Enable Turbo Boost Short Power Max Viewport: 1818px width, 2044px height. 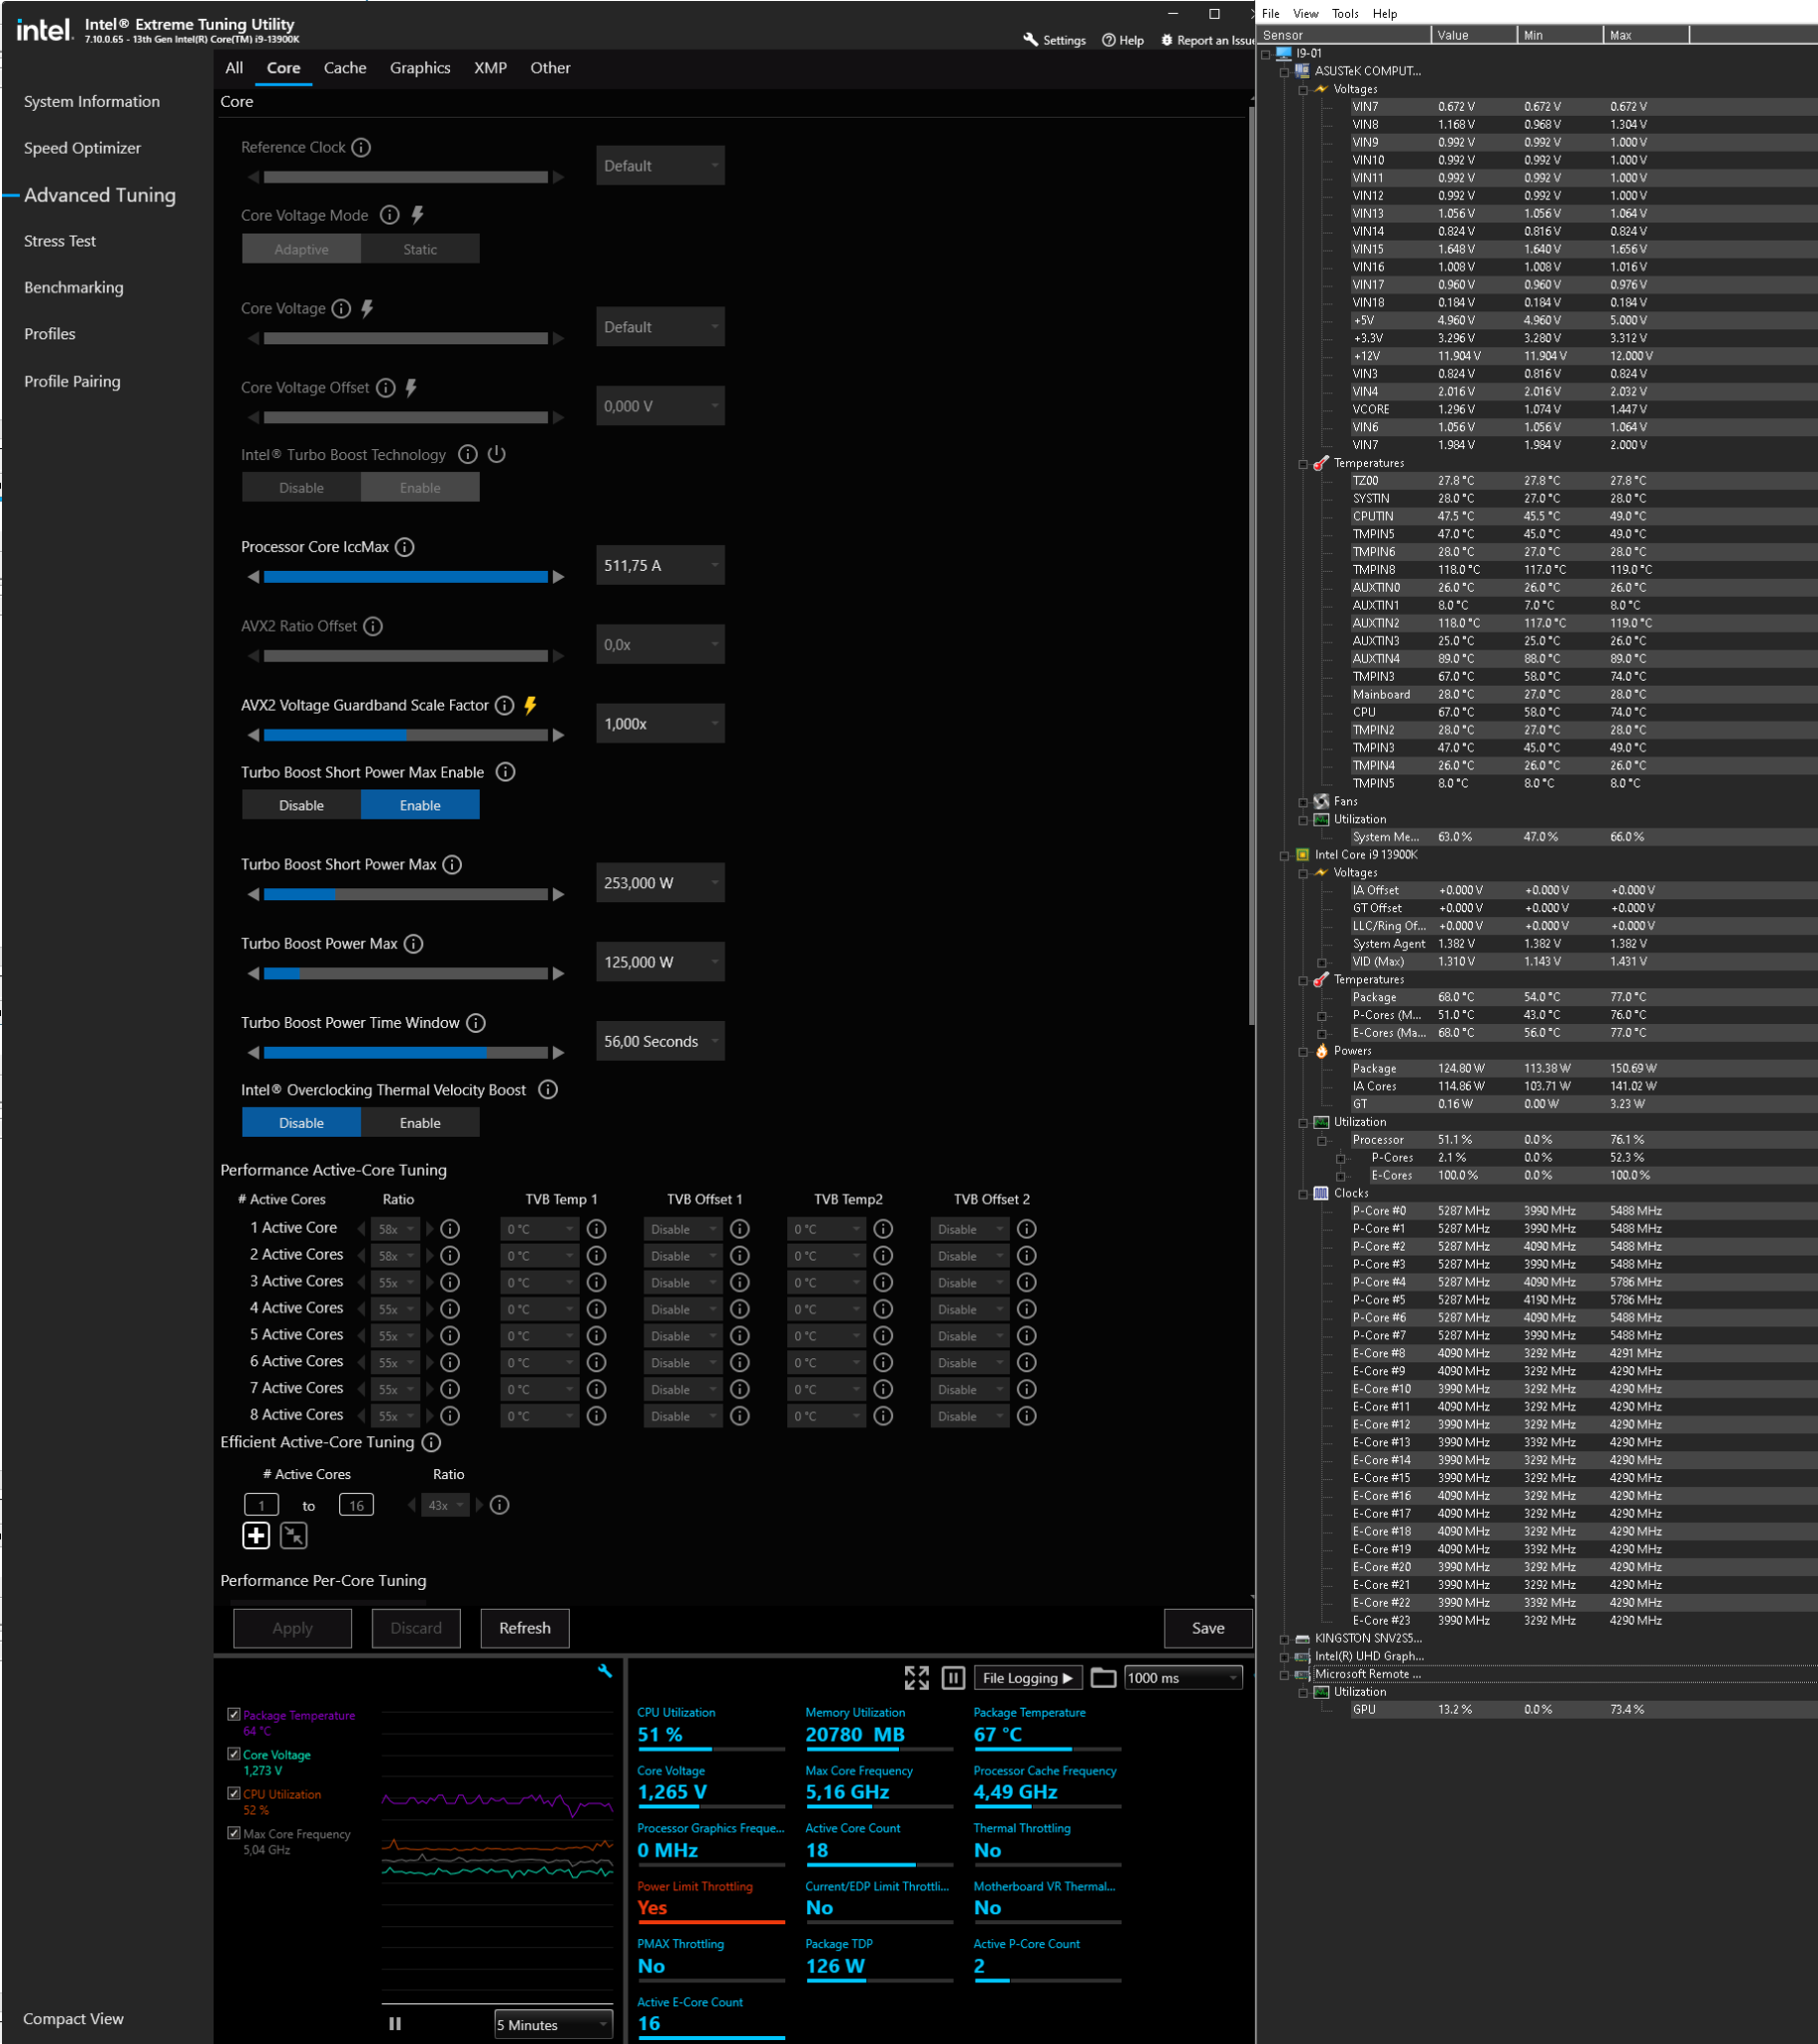420,806
